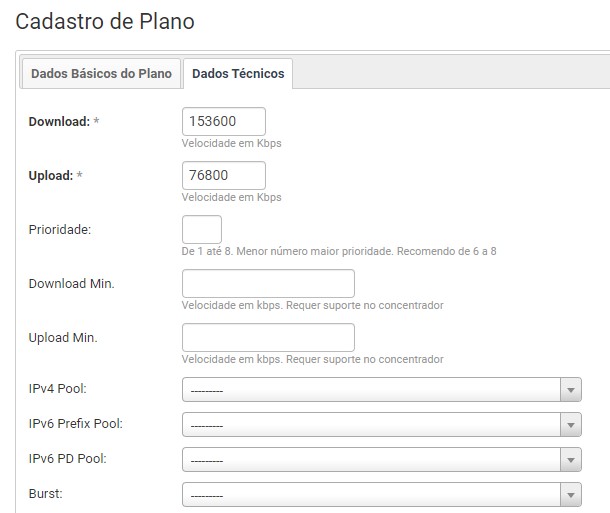Open the IPv4 Pool dropdown

[381, 390]
